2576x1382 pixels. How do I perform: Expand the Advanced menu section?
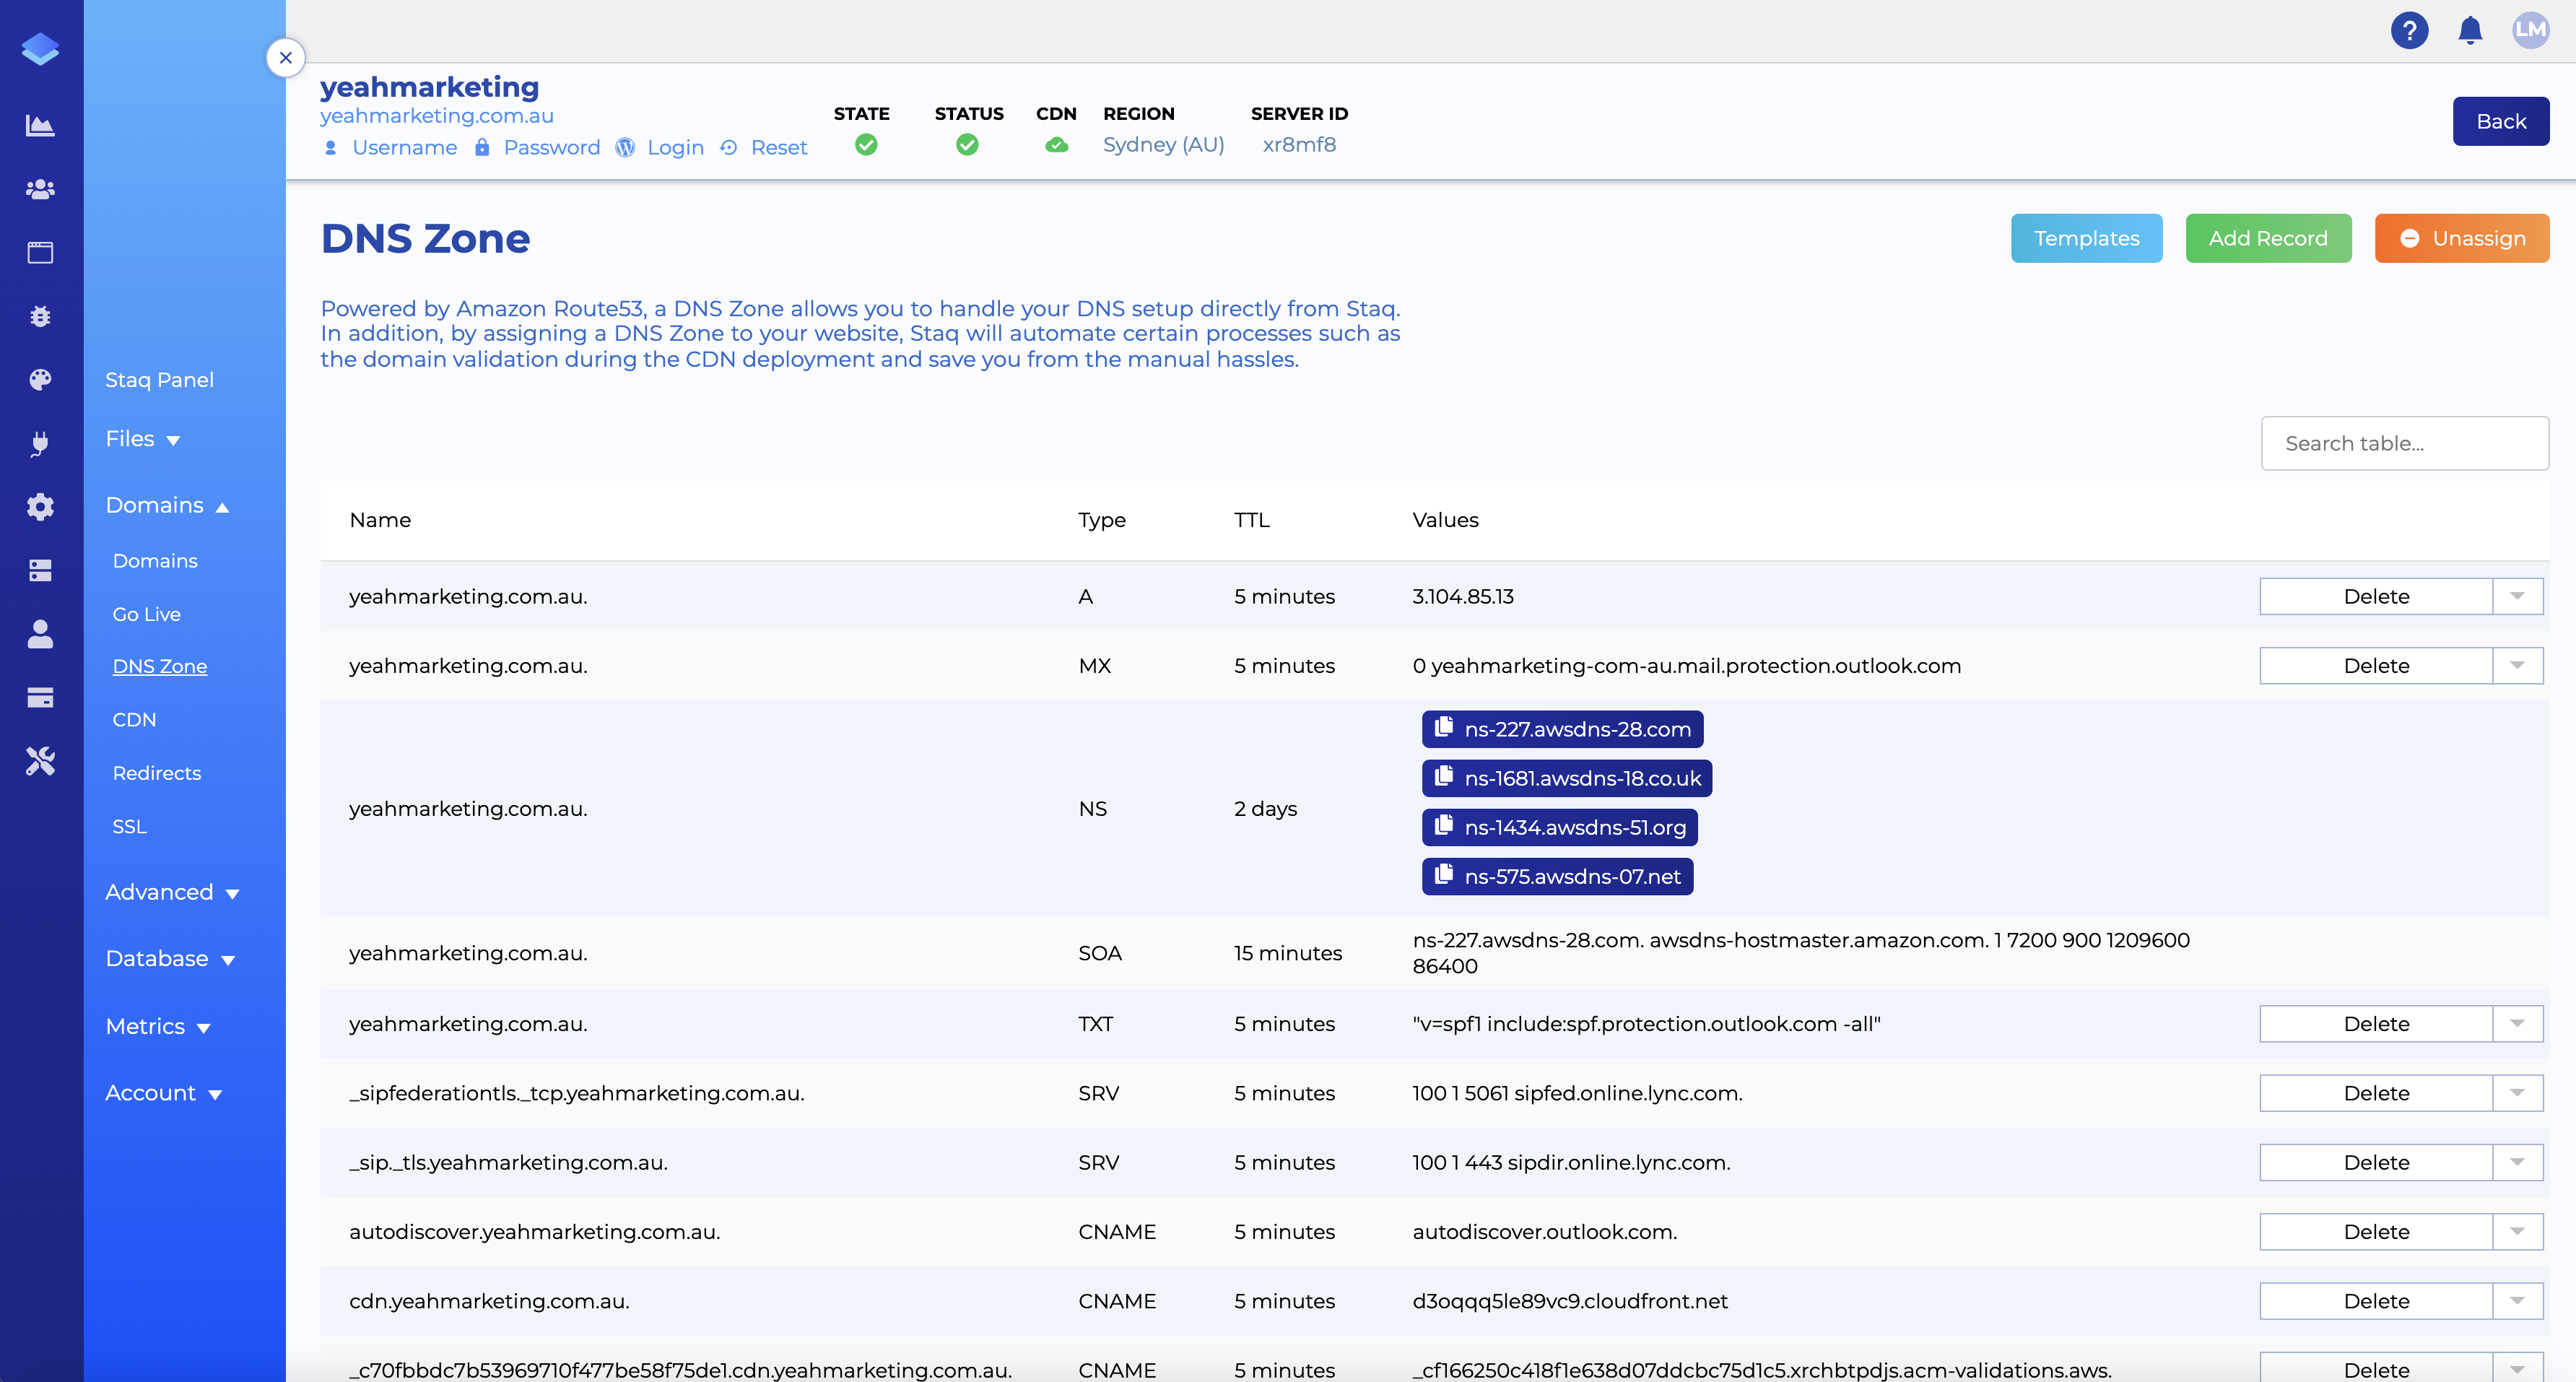pos(172,892)
